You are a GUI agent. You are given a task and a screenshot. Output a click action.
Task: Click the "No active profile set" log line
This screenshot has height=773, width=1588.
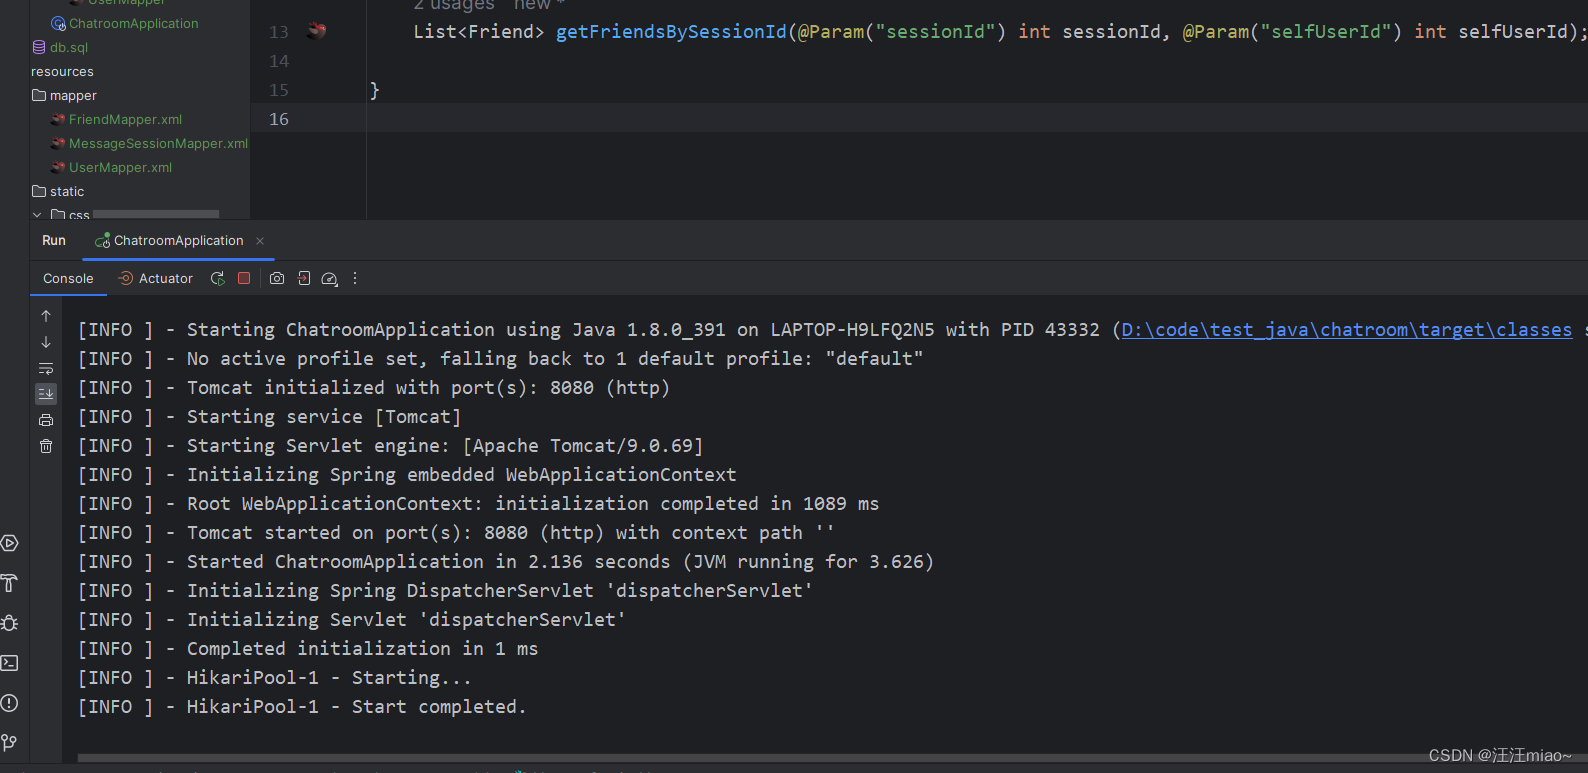(x=501, y=359)
